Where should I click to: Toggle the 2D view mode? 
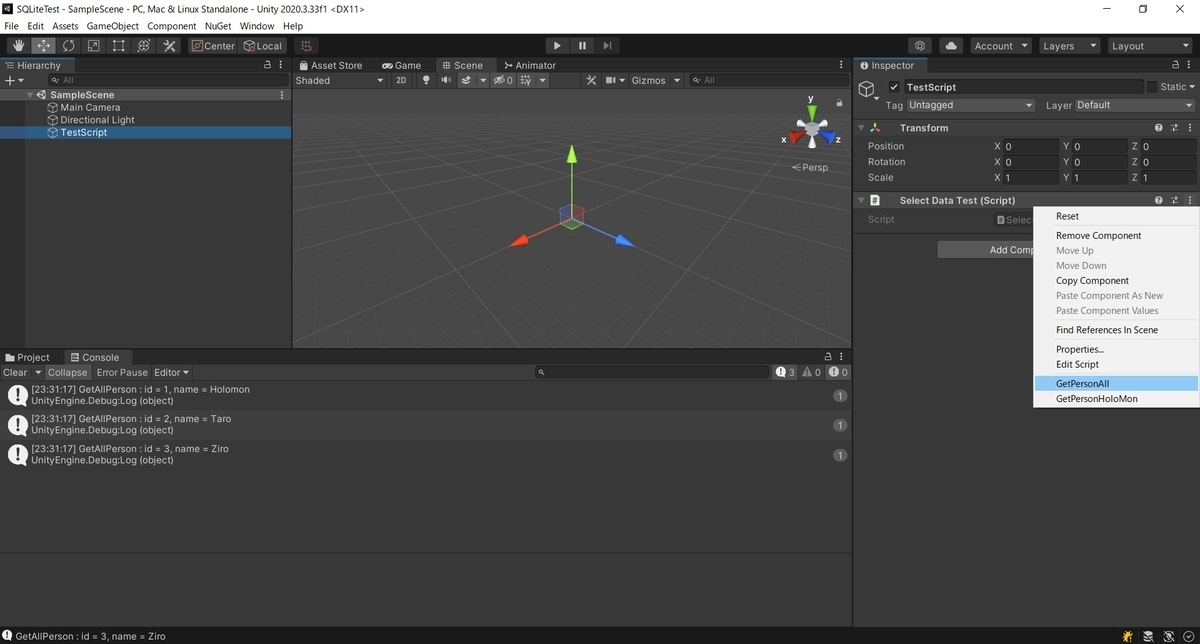tap(400, 80)
